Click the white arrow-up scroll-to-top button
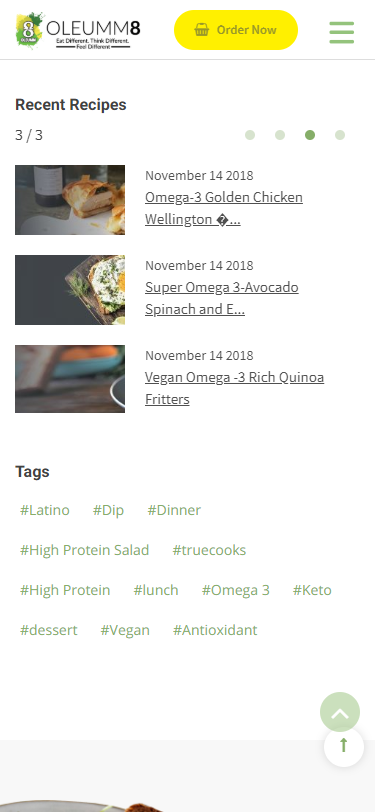375x812 pixels. coord(344,746)
